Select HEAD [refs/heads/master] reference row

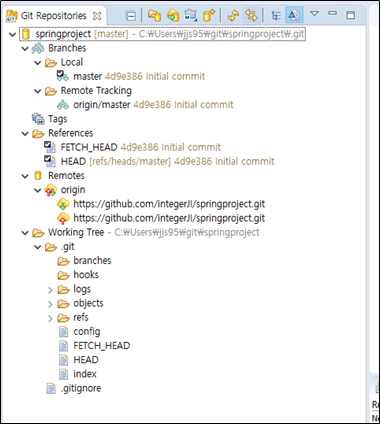[x=167, y=162]
